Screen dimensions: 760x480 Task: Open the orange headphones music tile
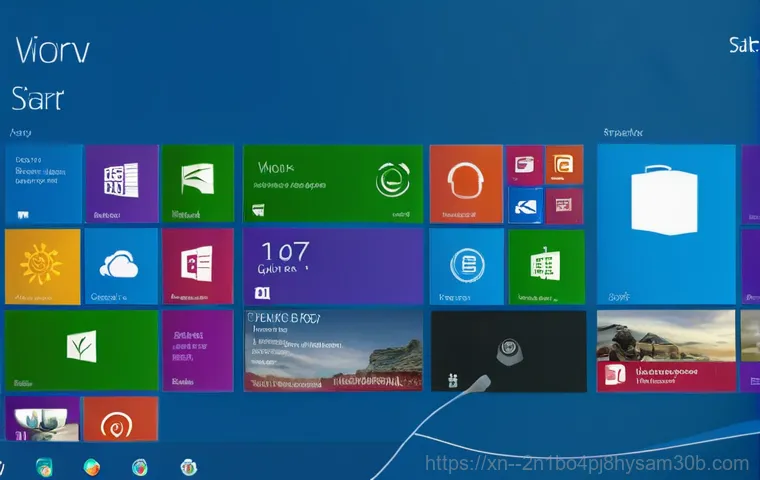(x=466, y=184)
